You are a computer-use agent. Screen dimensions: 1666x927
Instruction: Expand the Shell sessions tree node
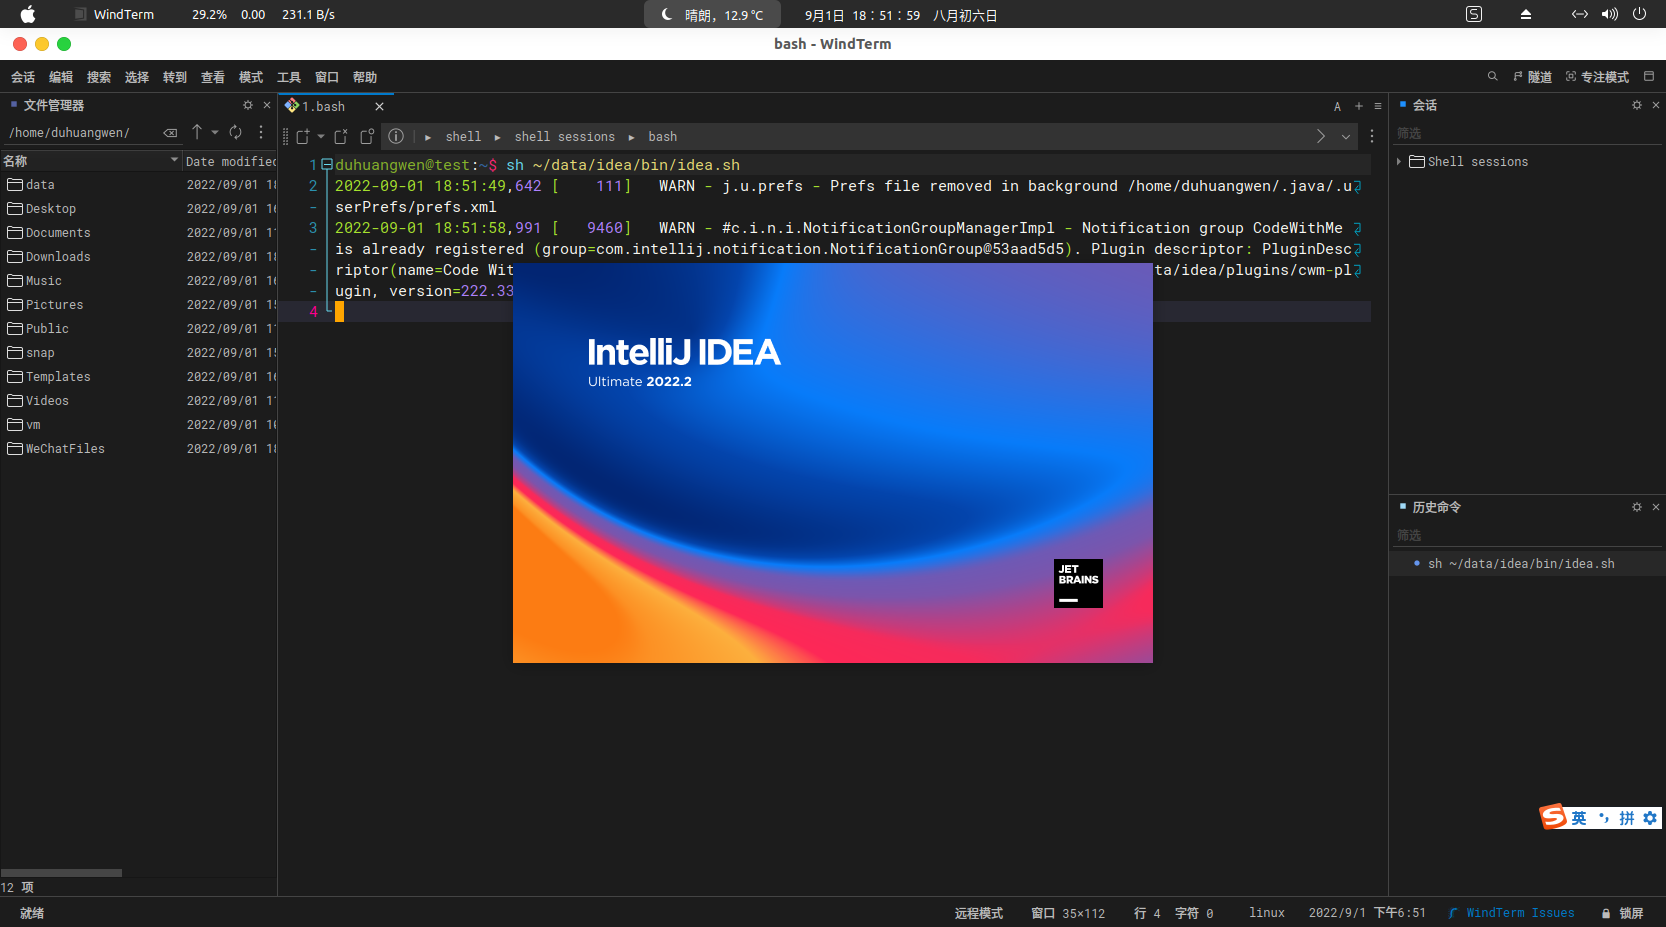click(x=1399, y=161)
